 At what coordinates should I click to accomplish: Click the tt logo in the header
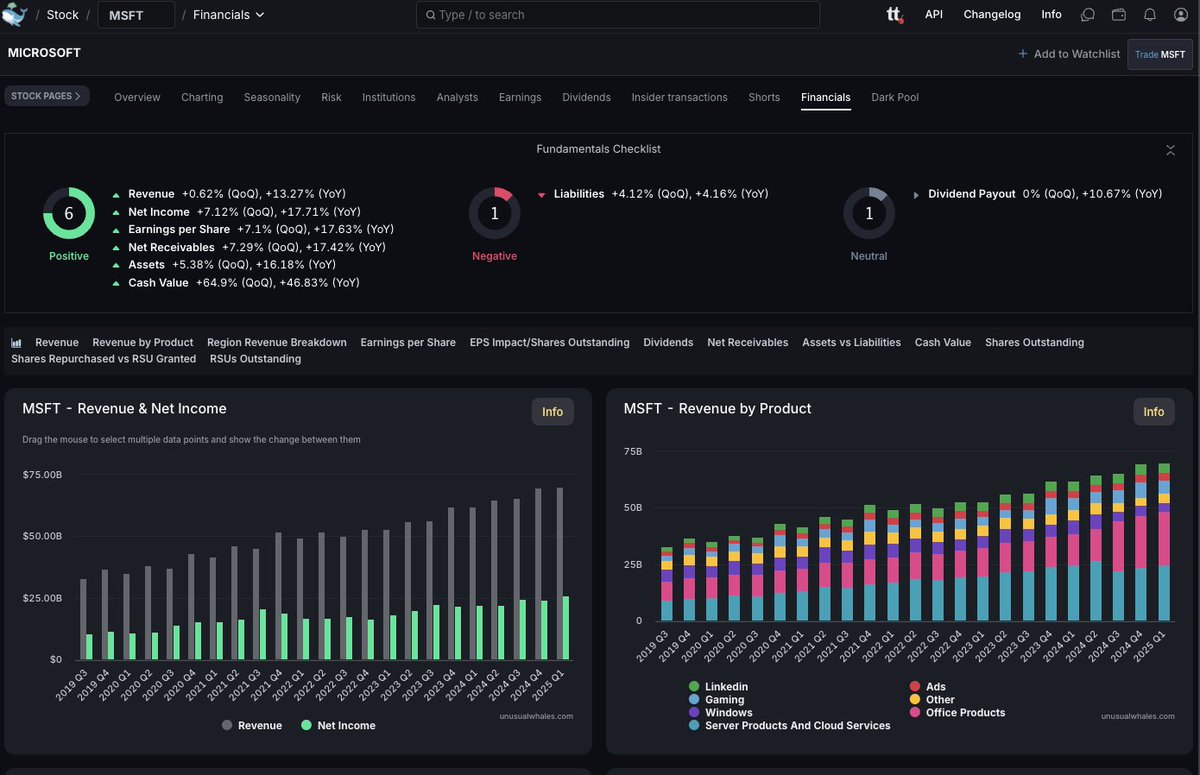tap(894, 14)
